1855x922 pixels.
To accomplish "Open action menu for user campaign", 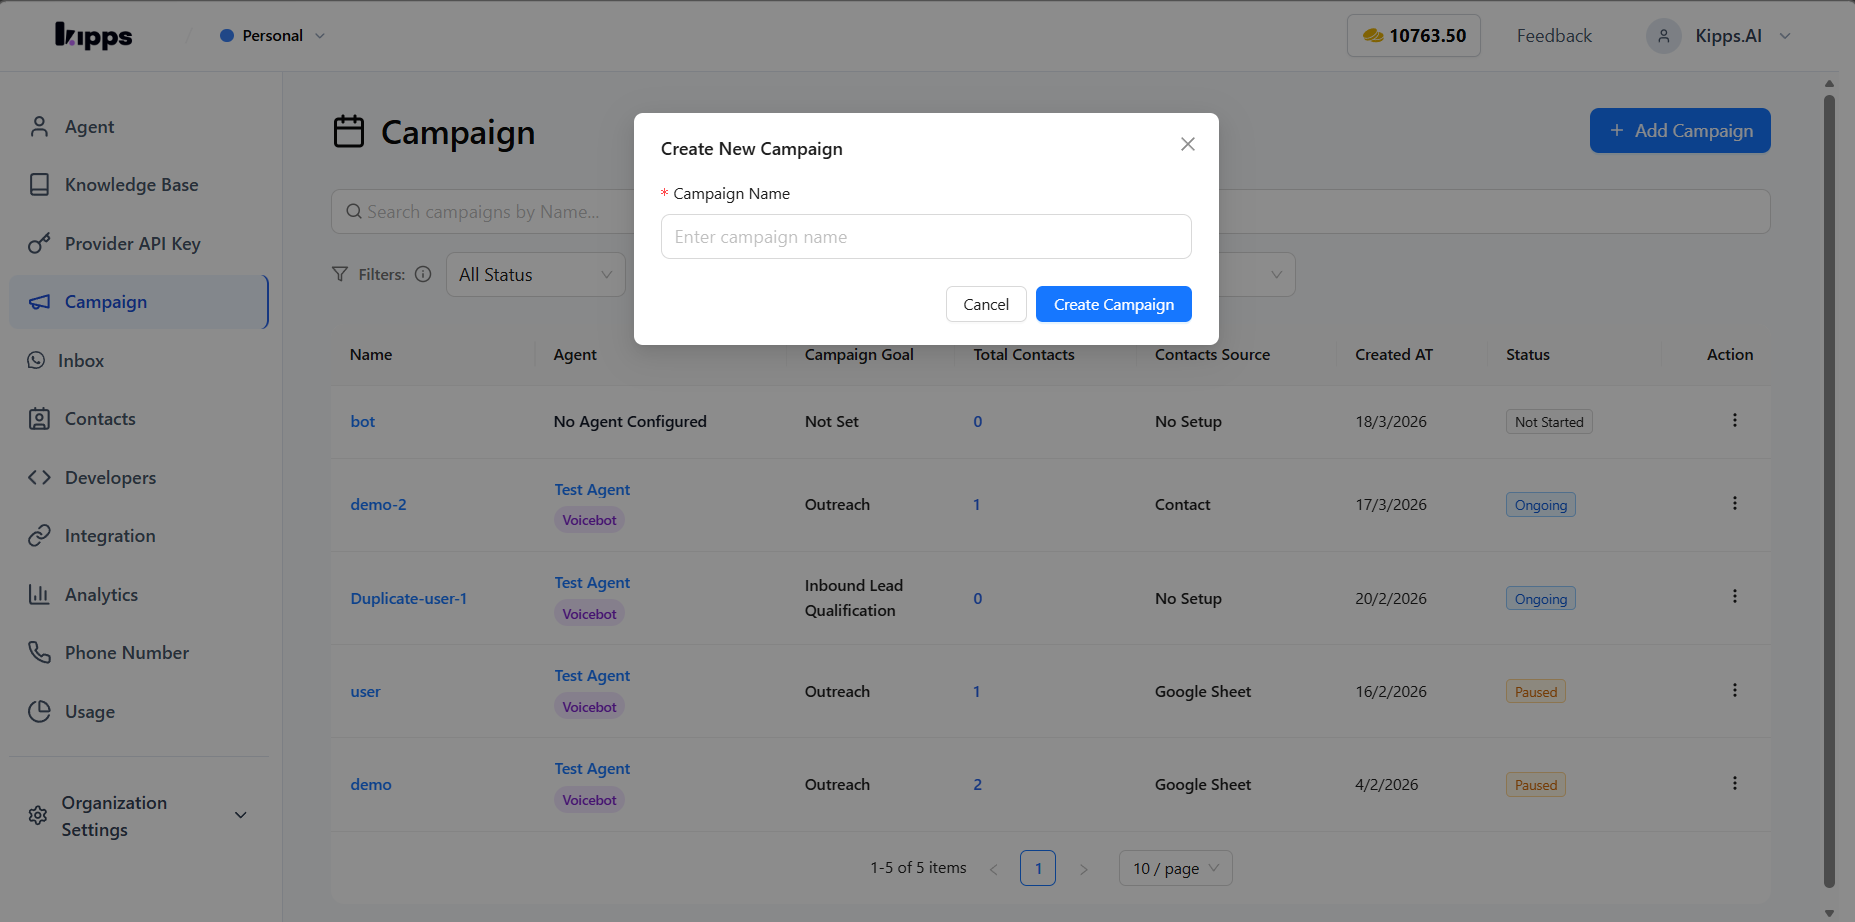I will coord(1735,690).
